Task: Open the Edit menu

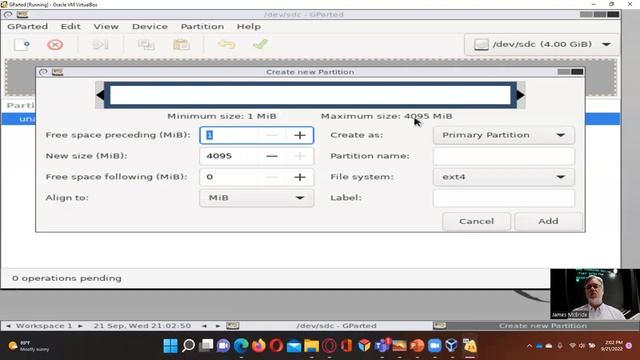Action: (x=71, y=27)
